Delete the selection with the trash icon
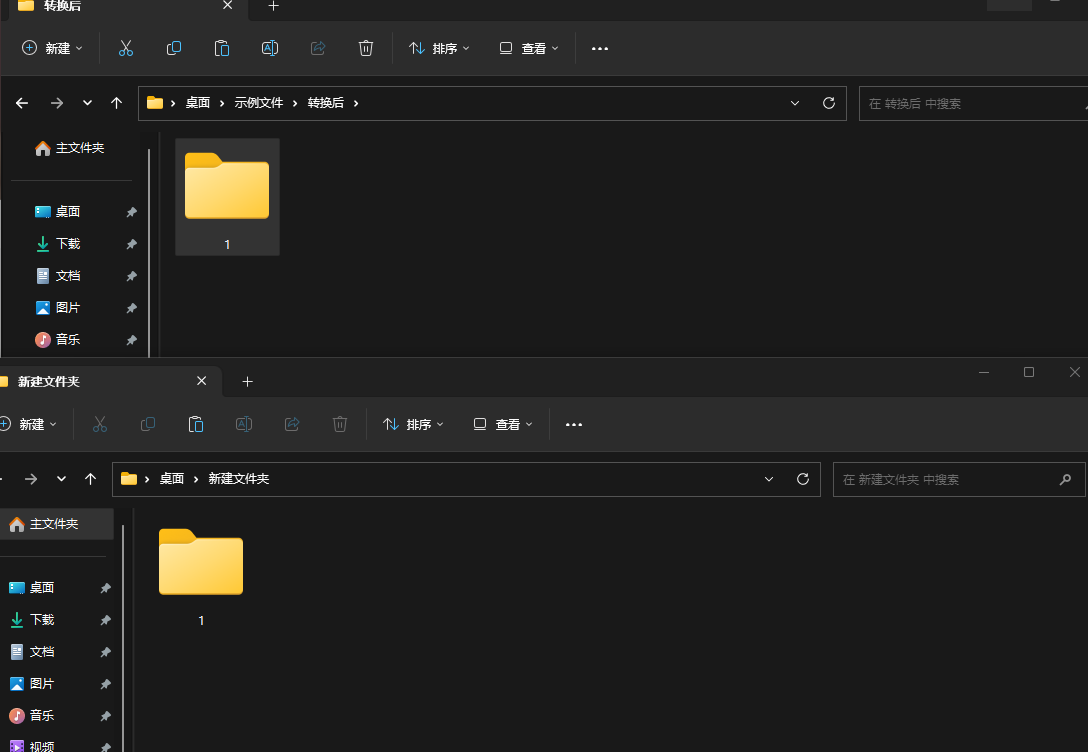 click(x=365, y=48)
